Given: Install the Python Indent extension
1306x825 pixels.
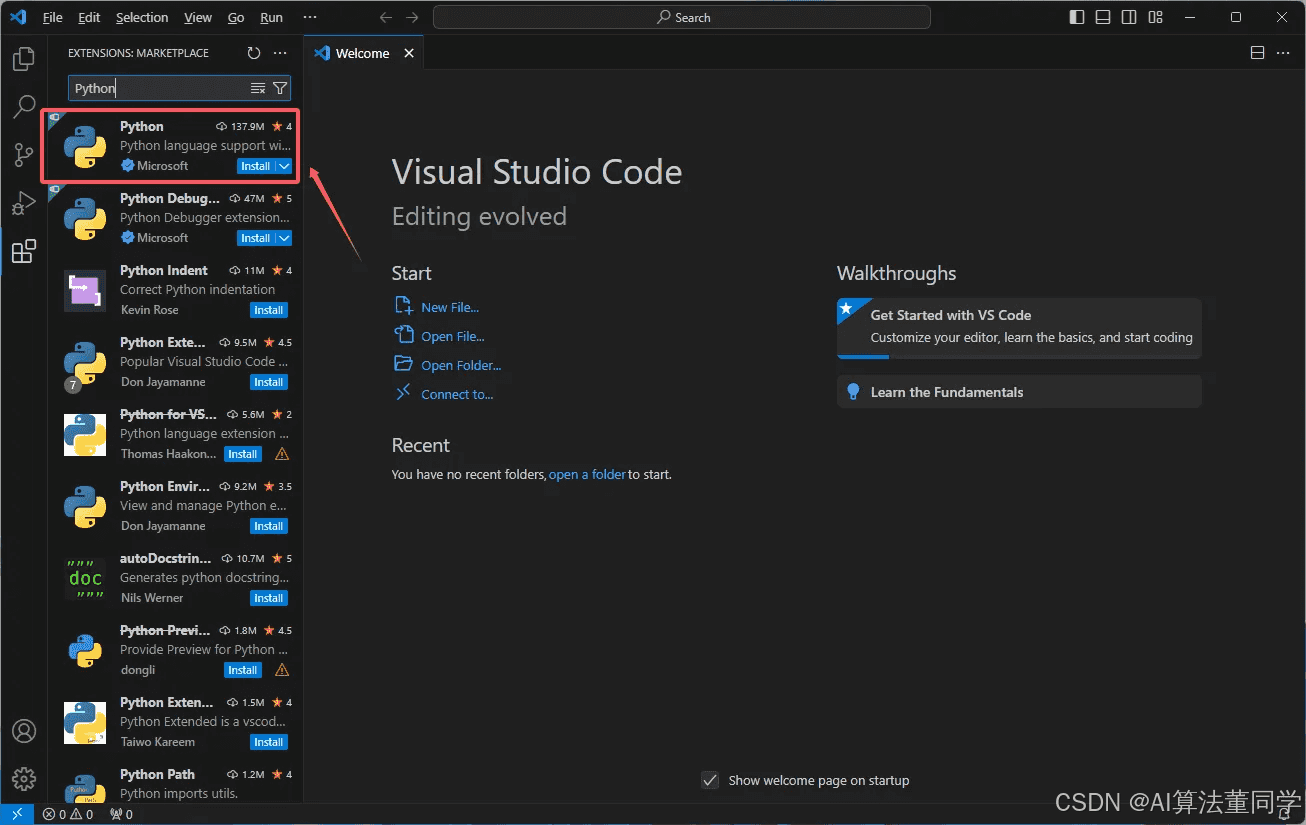Looking at the screenshot, I should (269, 310).
